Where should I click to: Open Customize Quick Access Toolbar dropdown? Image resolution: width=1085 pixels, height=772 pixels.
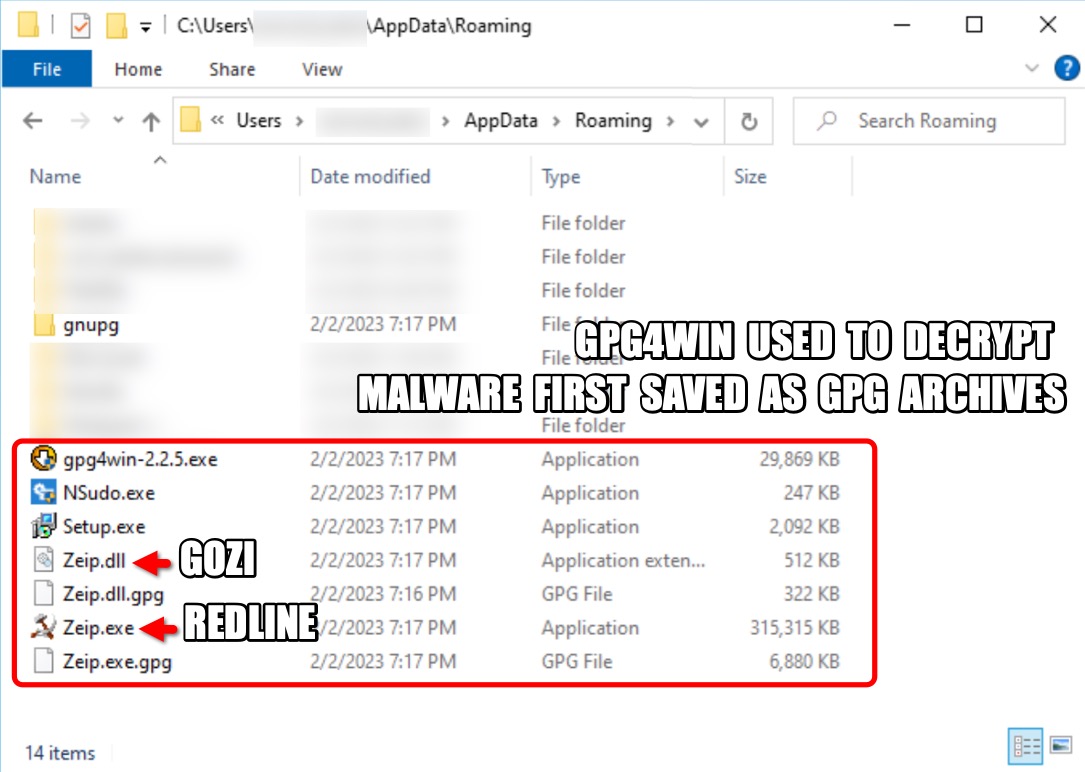[145, 28]
